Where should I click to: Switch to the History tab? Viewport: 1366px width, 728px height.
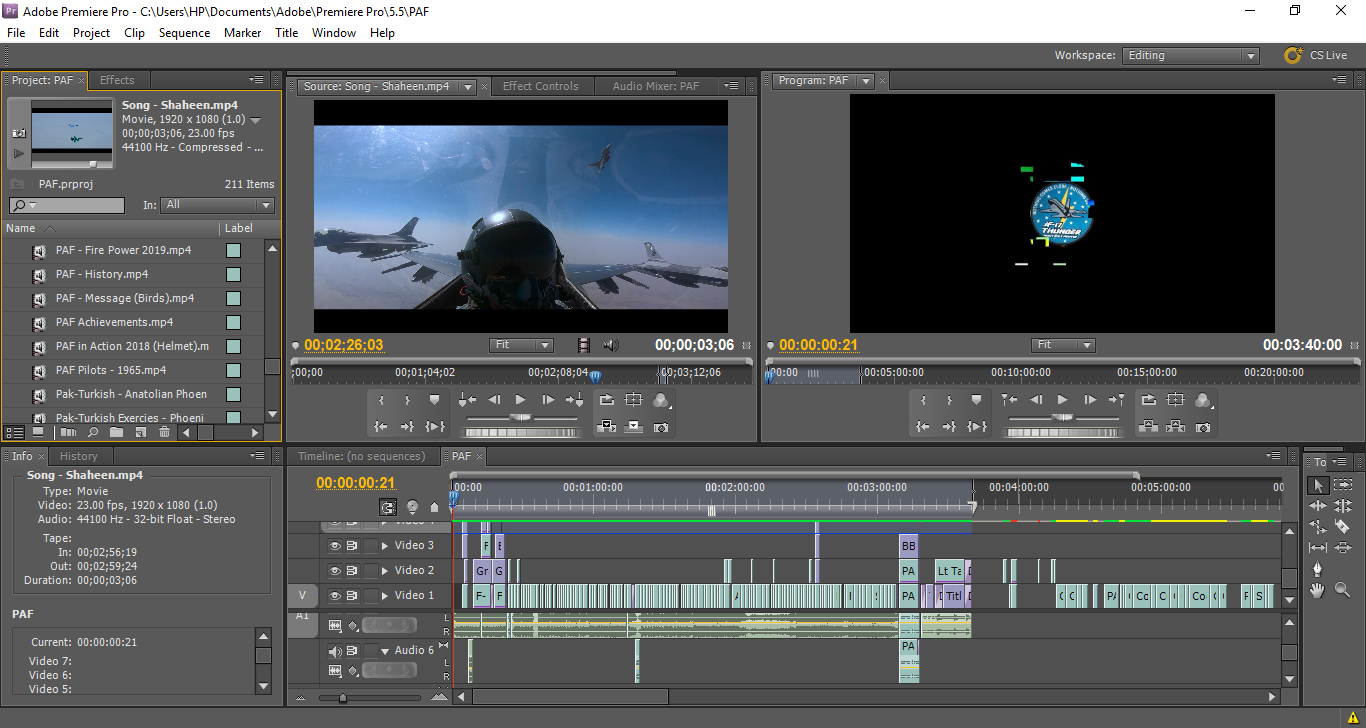79,456
